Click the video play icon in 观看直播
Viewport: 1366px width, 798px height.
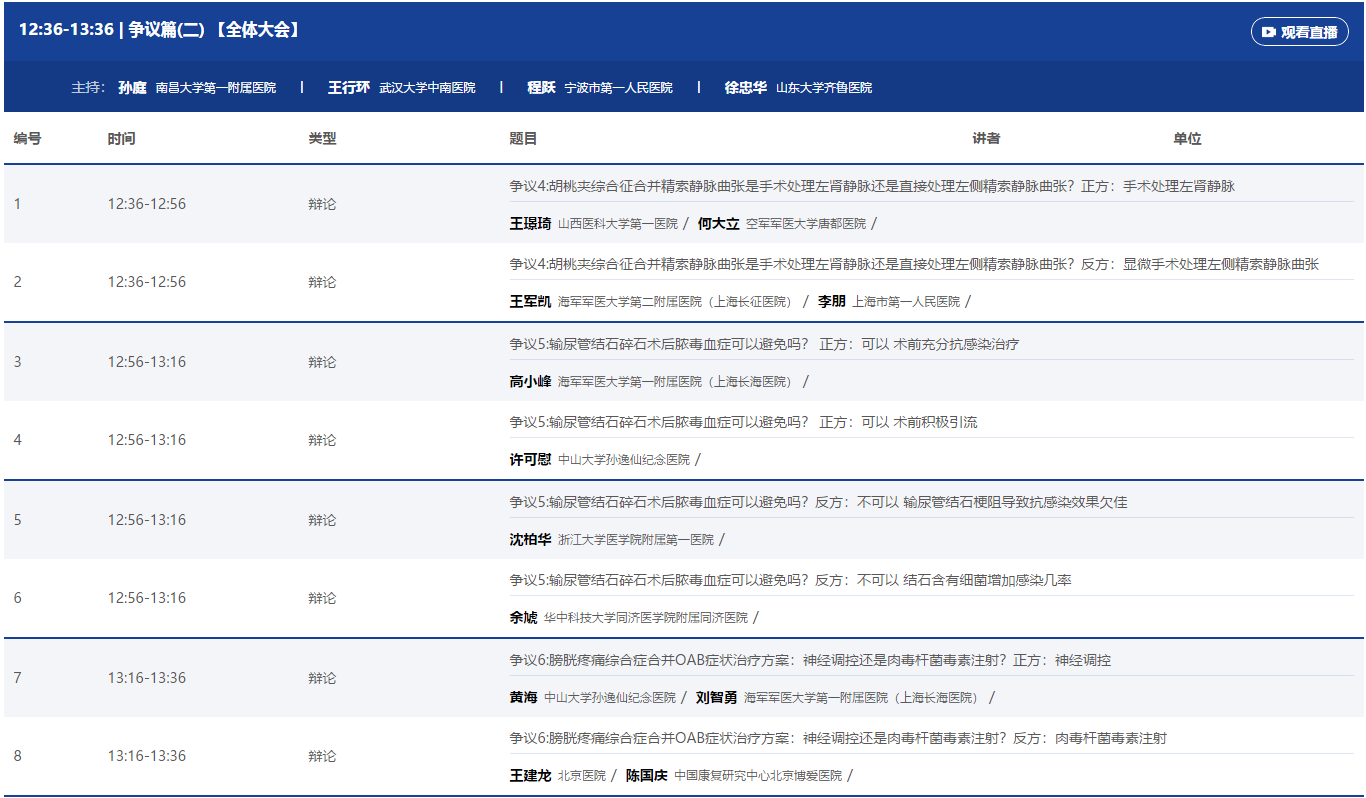click(x=1268, y=32)
